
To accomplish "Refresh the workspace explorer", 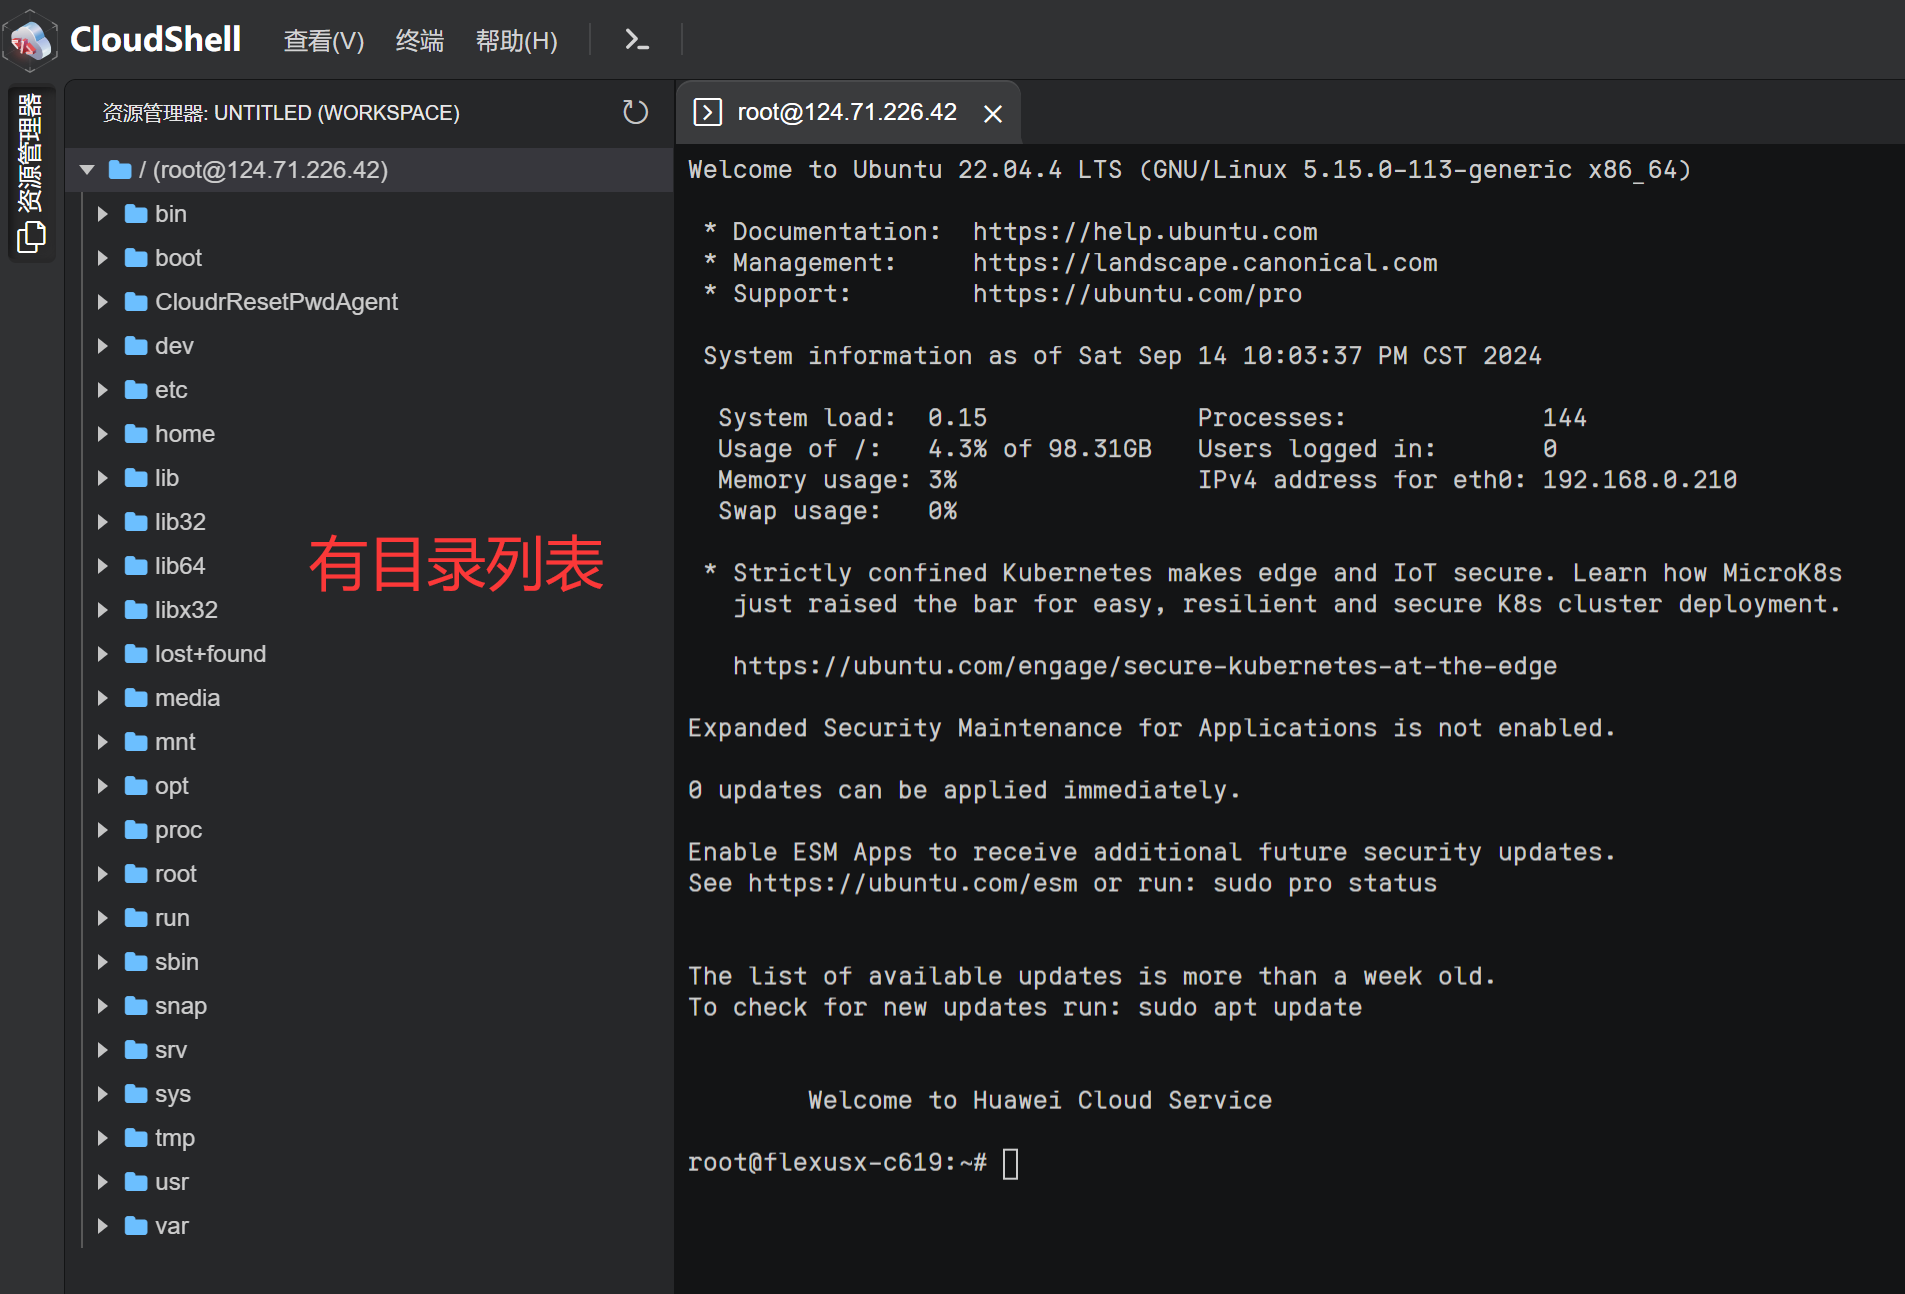I will [x=635, y=112].
